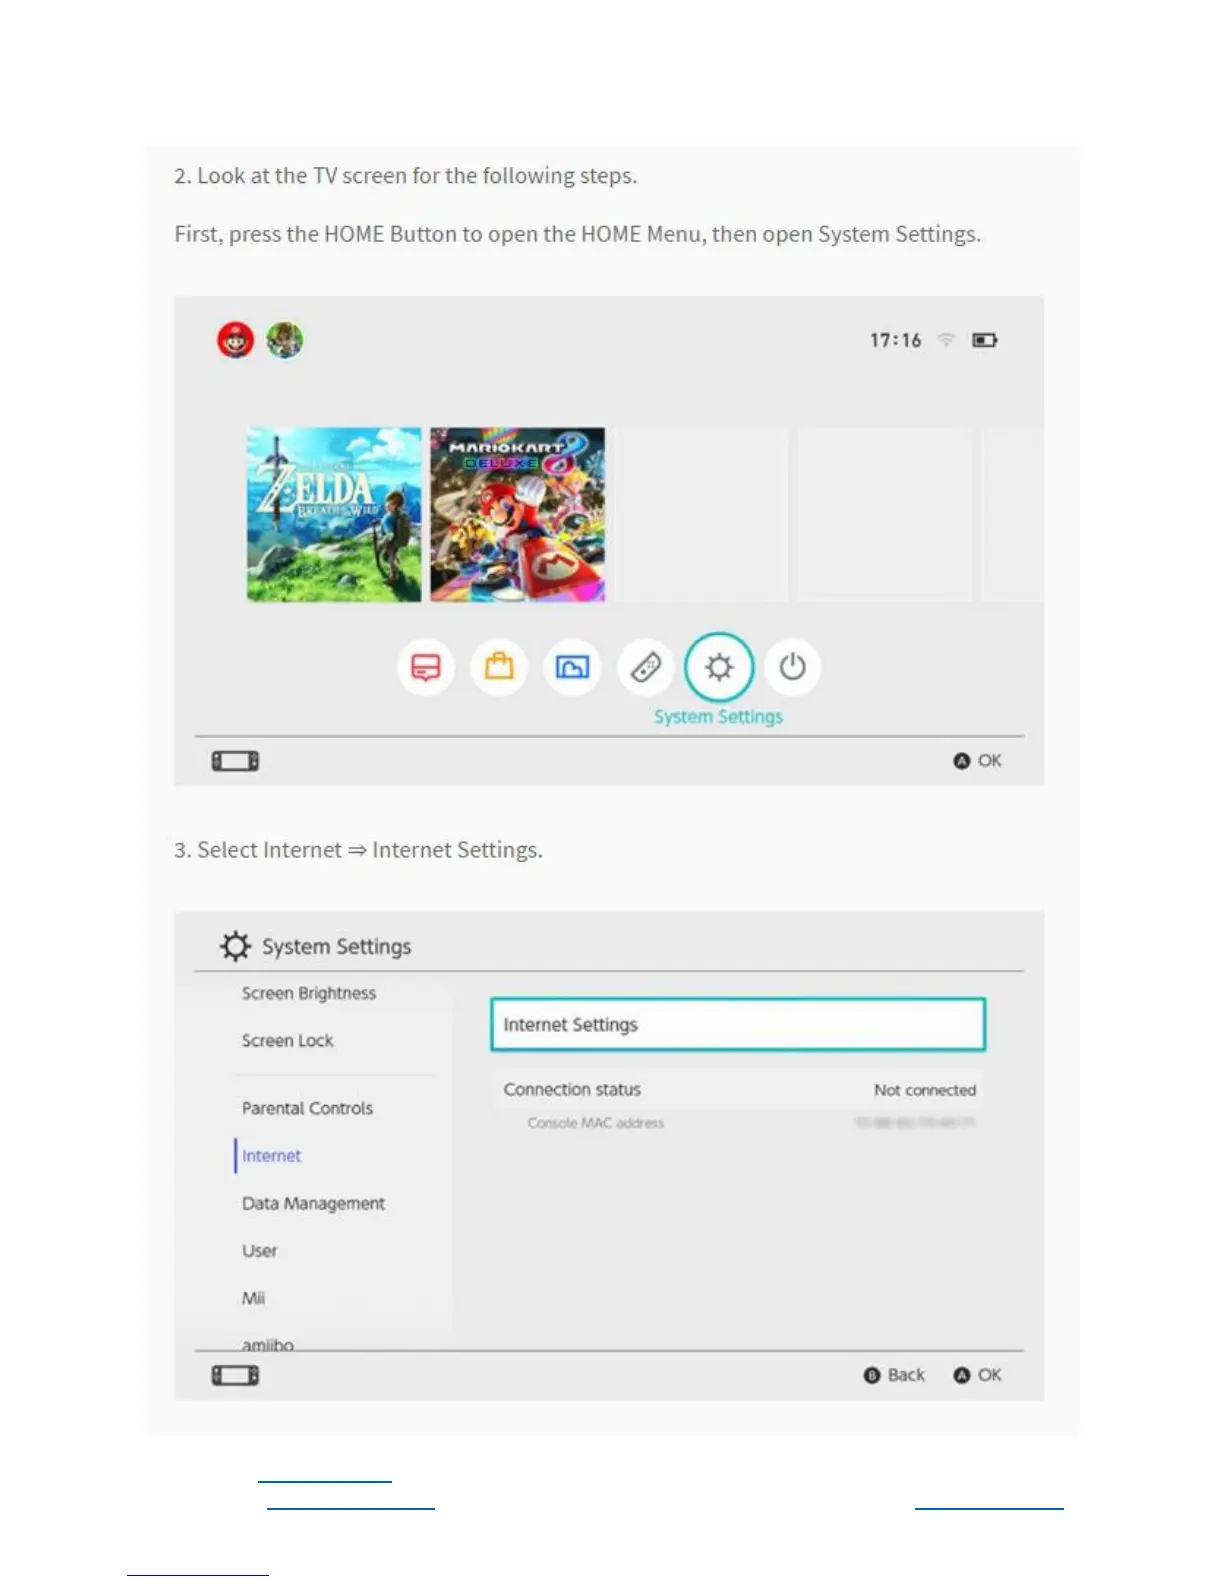Click the first empty game tile slot

(702, 515)
